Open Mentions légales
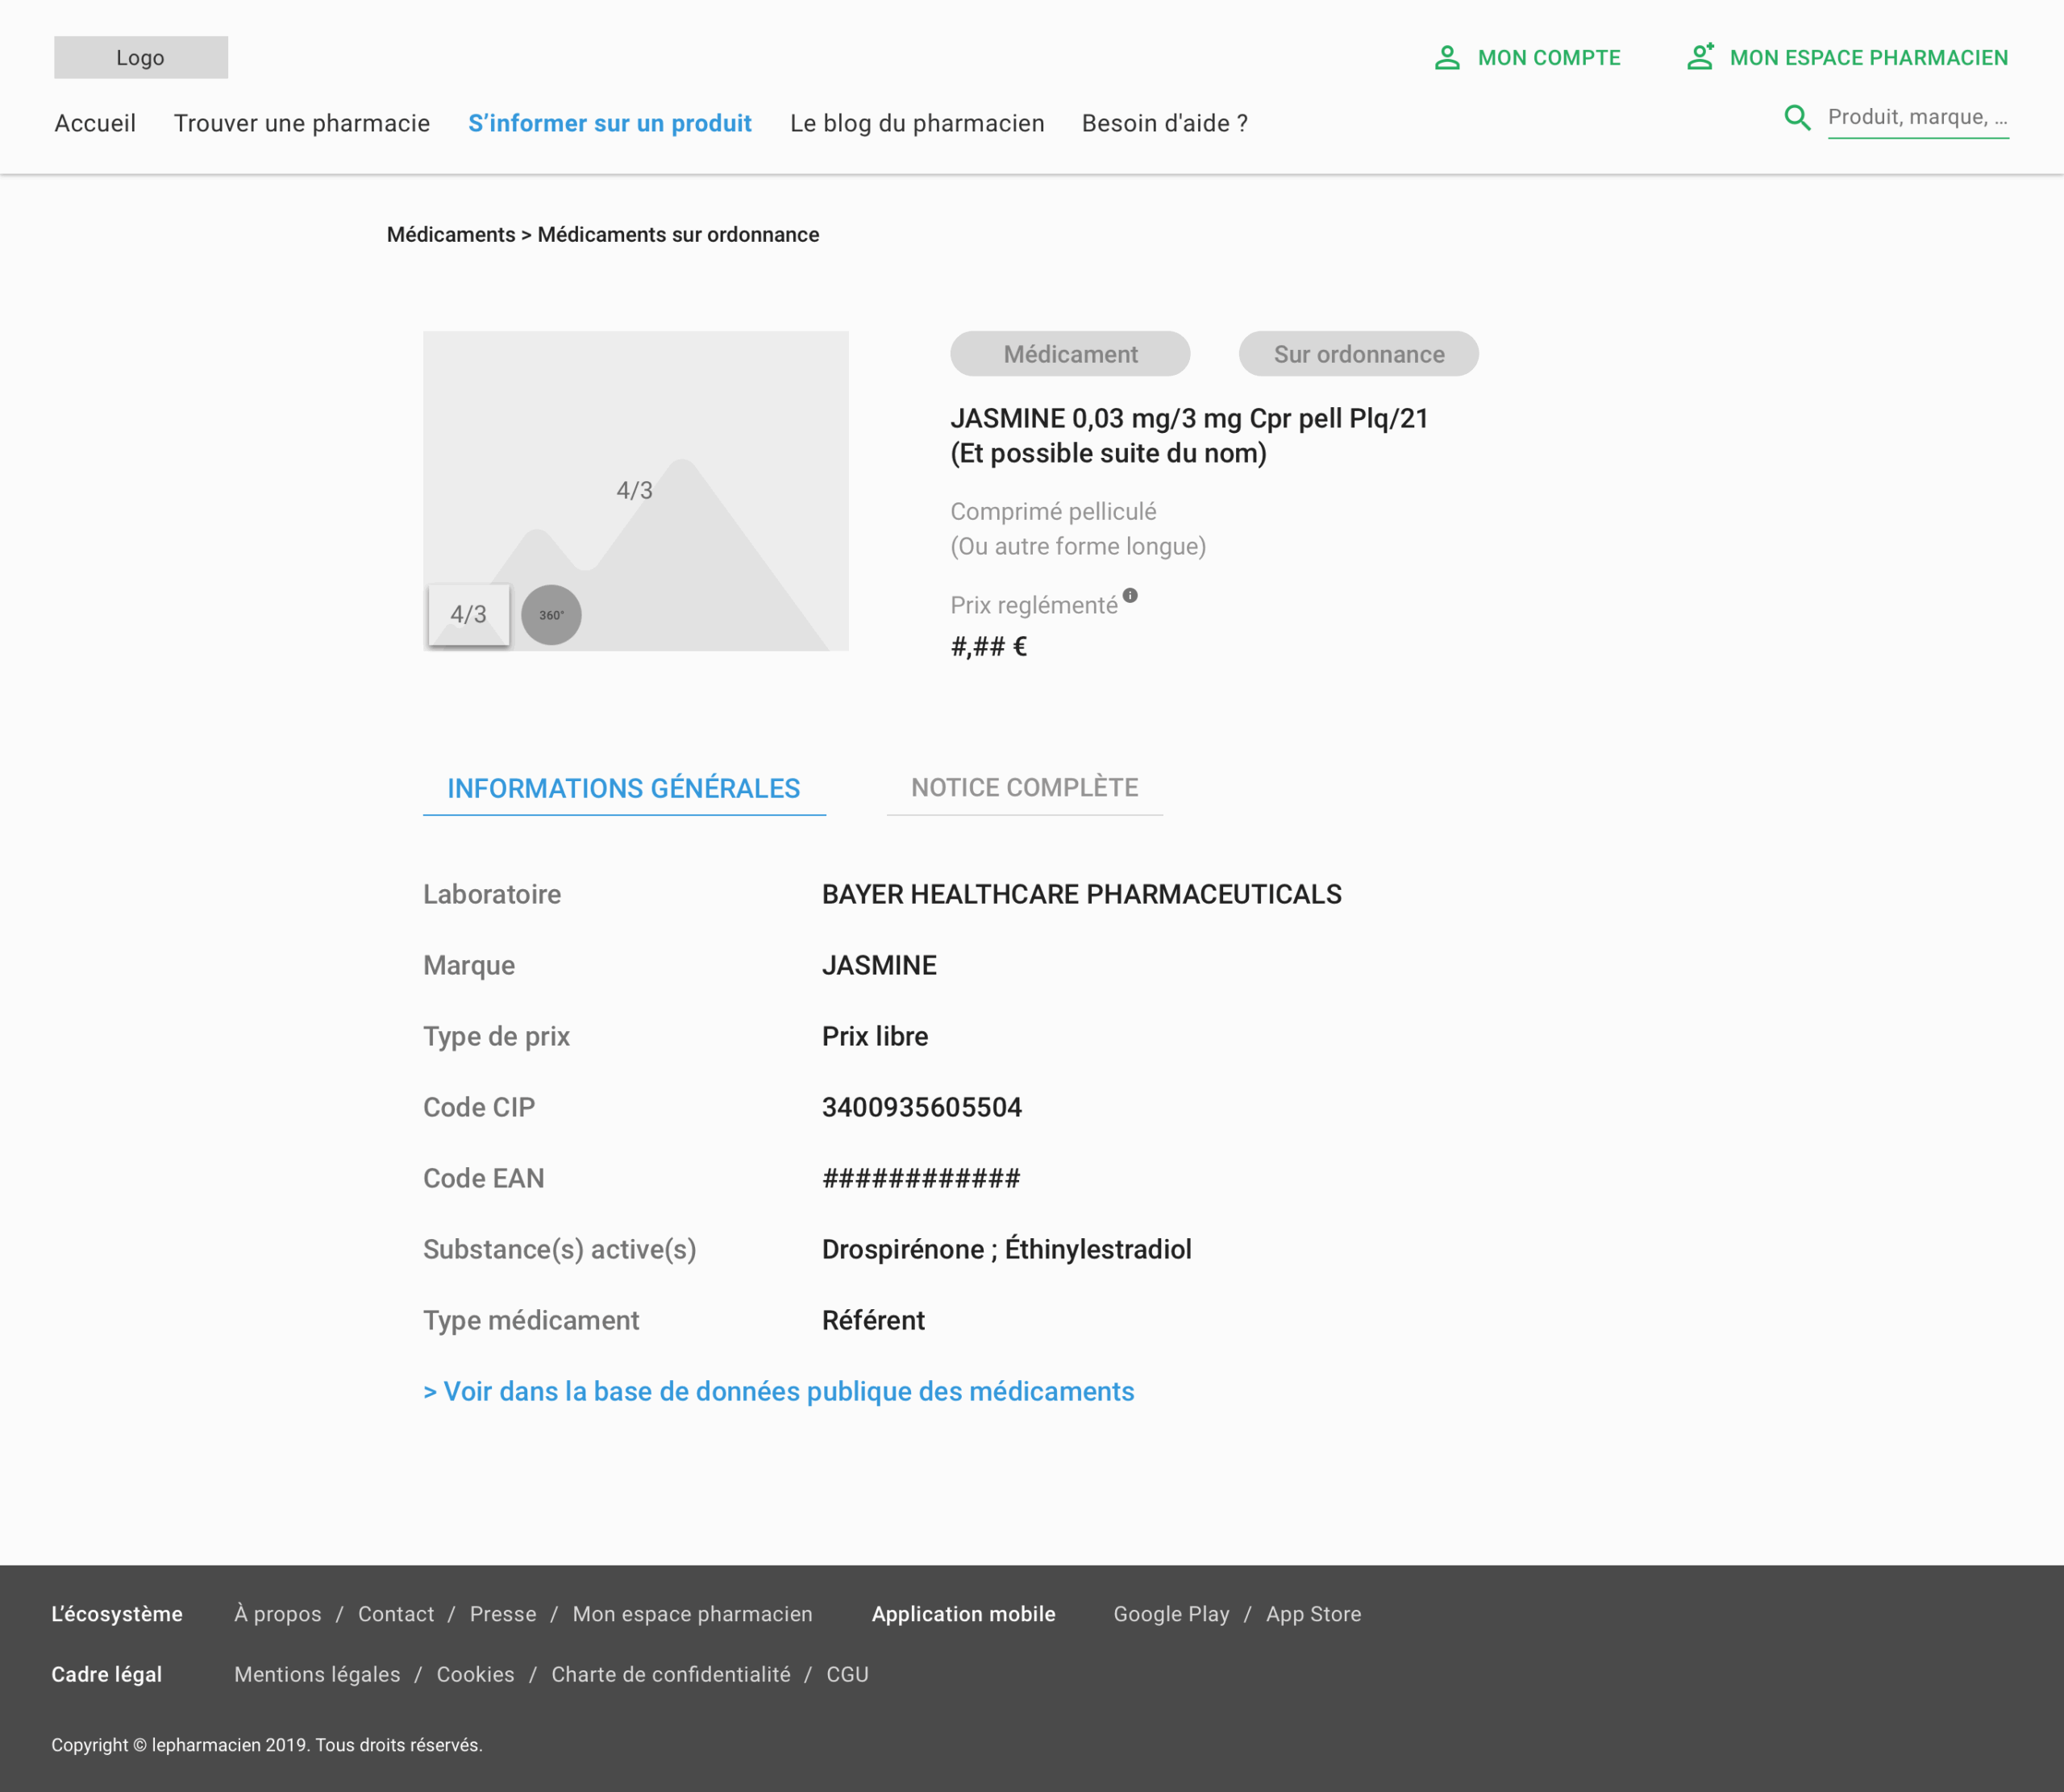This screenshot has height=1792, width=2064. tap(317, 1674)
